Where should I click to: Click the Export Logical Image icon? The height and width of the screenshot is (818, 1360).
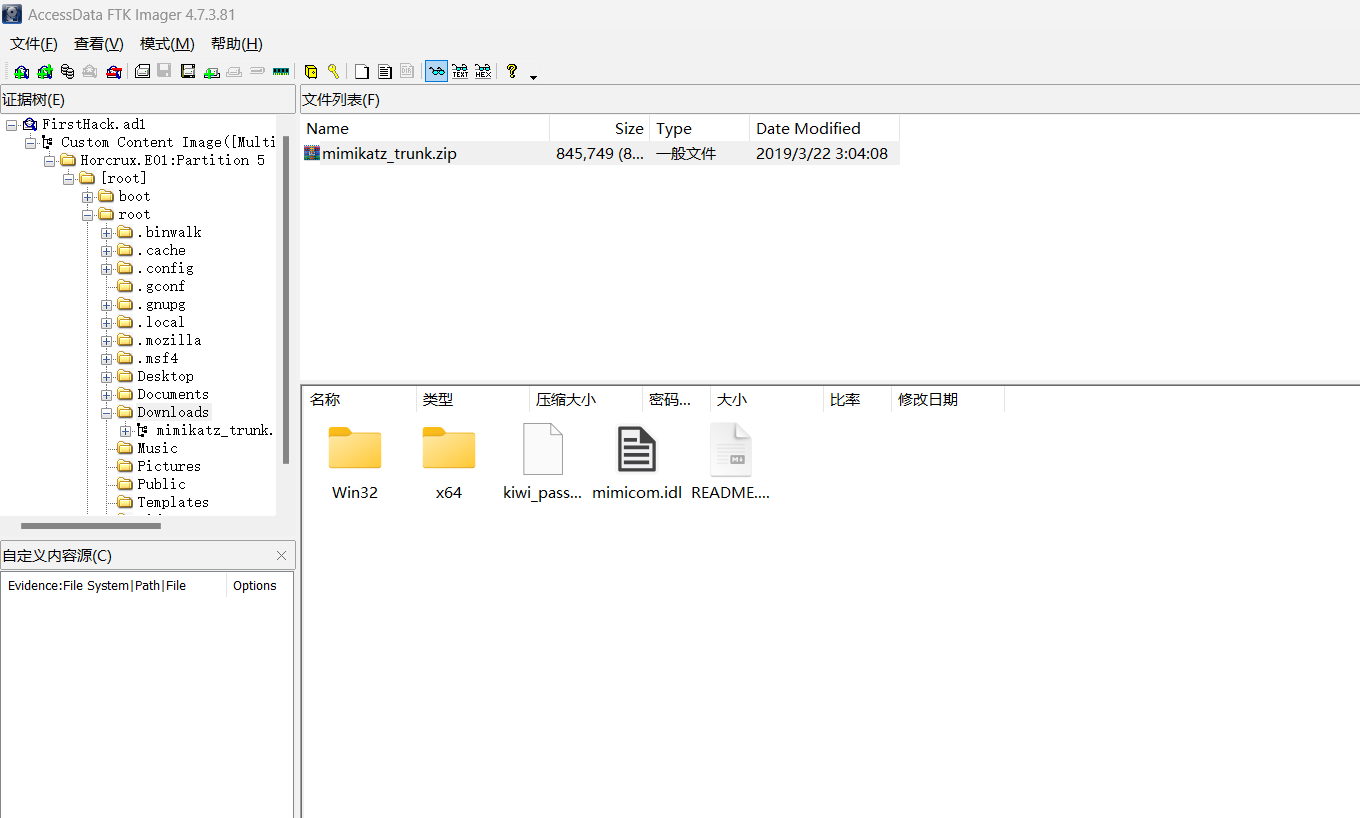pos(188,72)
